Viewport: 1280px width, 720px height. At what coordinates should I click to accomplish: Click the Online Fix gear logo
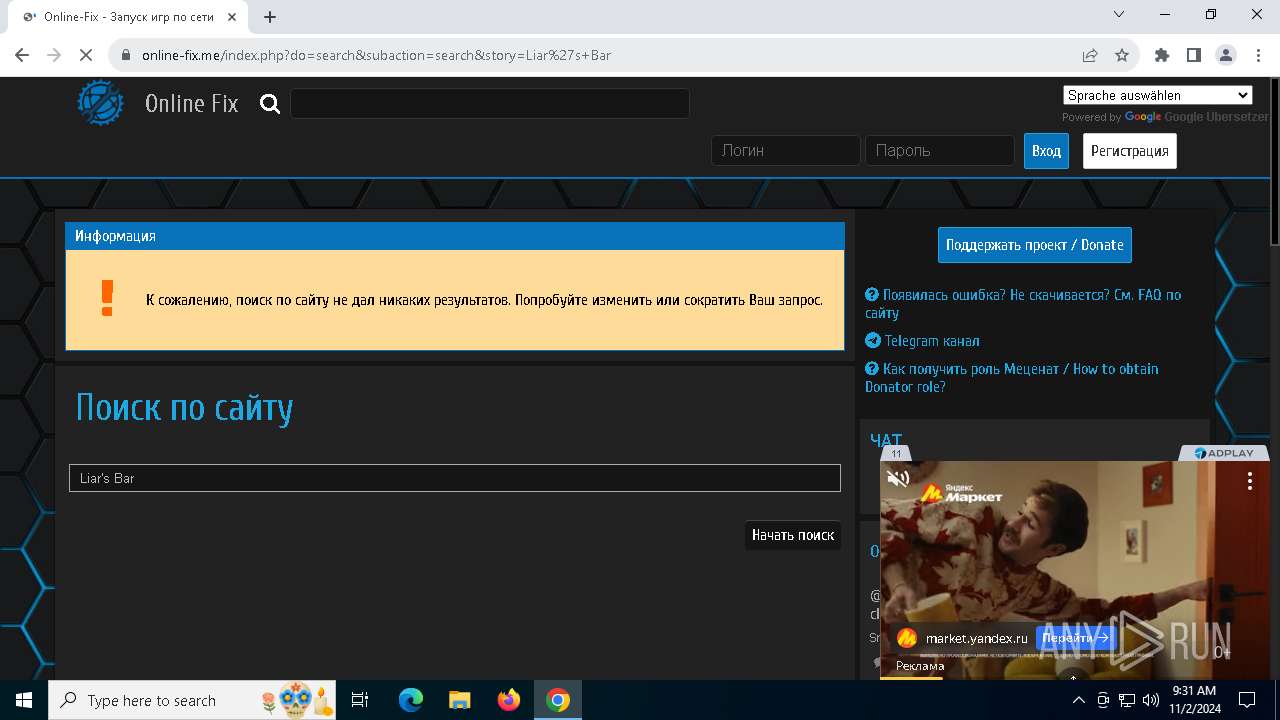click(x=101, y=103)
